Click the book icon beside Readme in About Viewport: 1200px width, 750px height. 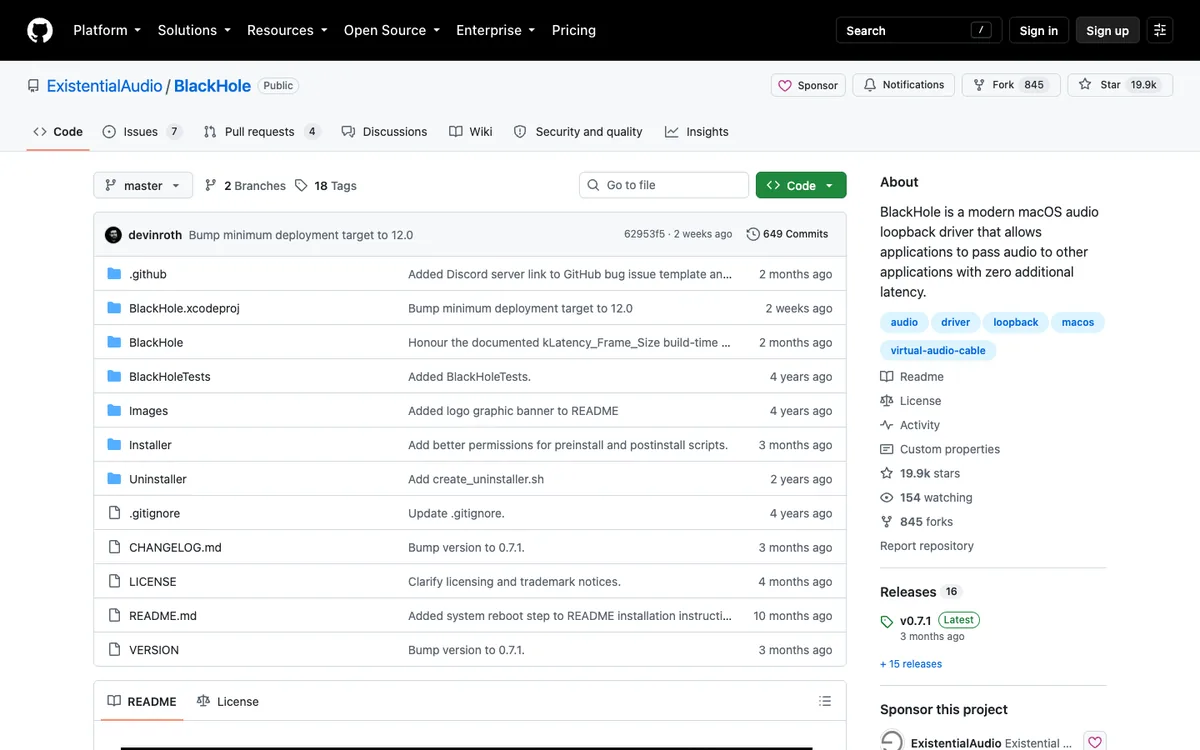pos(887,377)
